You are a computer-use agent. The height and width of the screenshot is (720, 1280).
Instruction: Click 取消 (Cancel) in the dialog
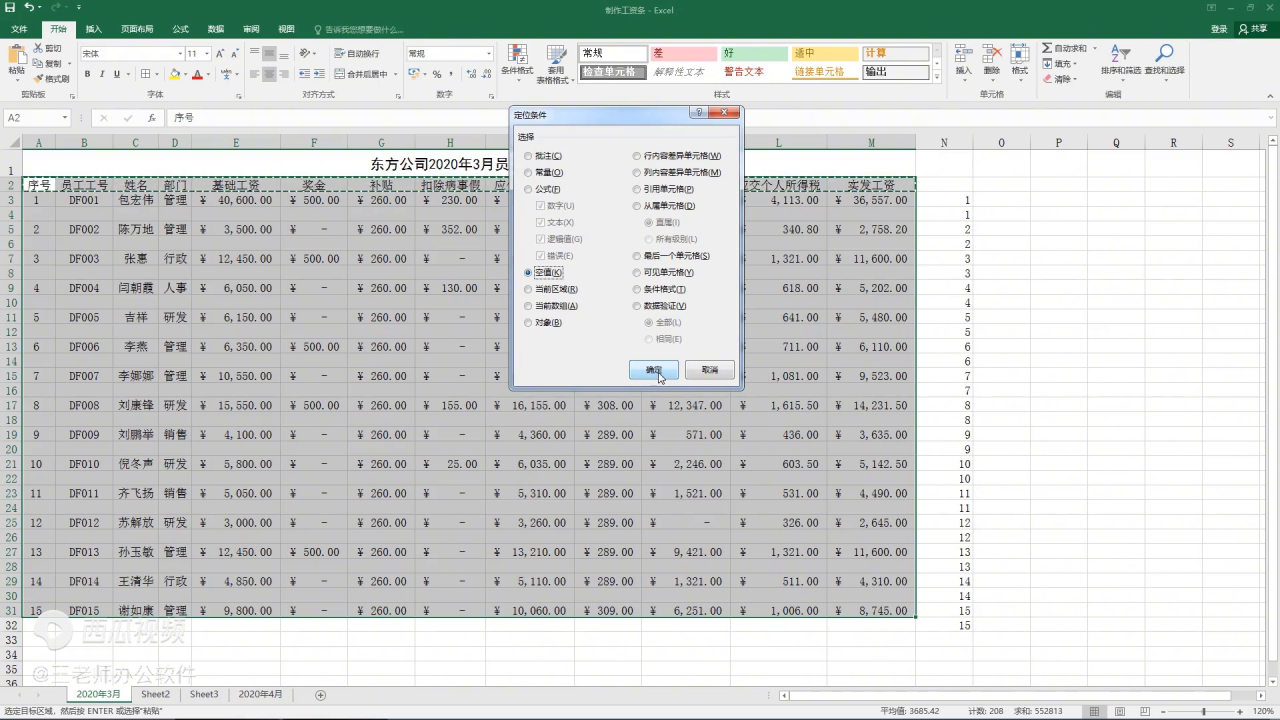pos(710,370)
